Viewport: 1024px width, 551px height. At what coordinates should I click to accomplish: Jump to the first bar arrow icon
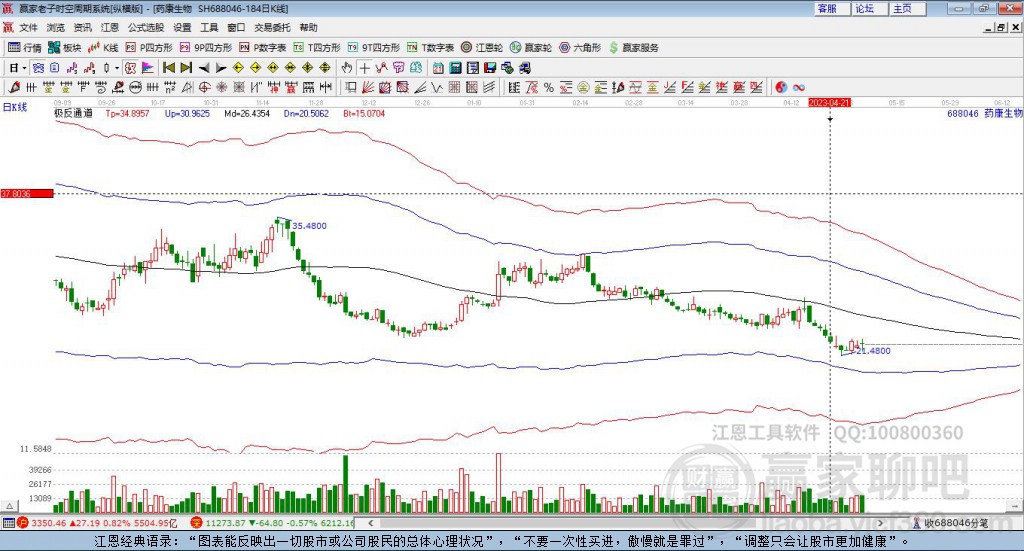pyautogui.click(x=169, y=68)
